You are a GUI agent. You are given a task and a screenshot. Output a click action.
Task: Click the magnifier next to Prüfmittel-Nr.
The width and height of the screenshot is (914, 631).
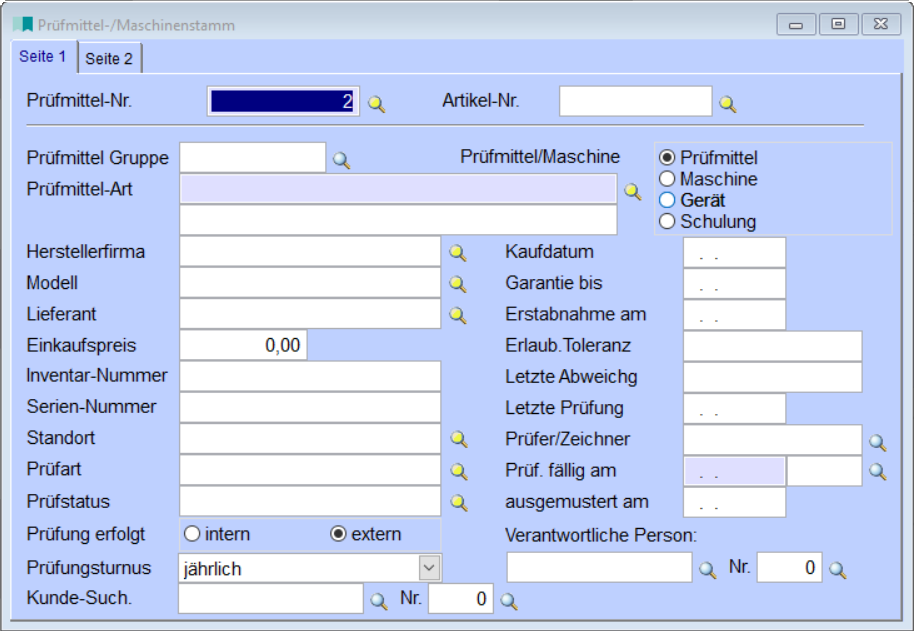[x=376, y=103]
